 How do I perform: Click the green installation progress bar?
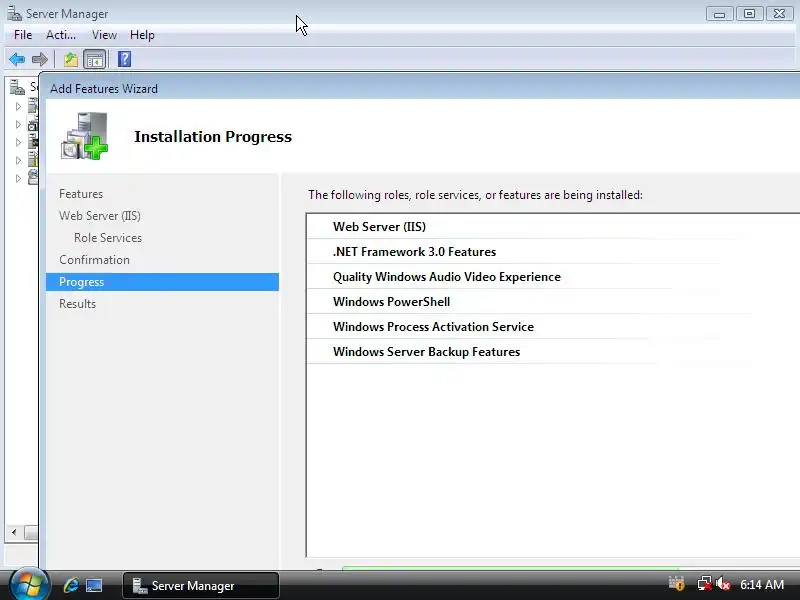click(510, 568)
